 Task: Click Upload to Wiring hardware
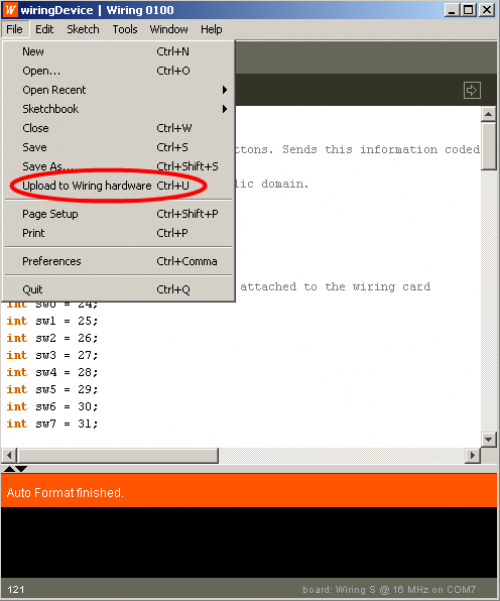[119, 186]
